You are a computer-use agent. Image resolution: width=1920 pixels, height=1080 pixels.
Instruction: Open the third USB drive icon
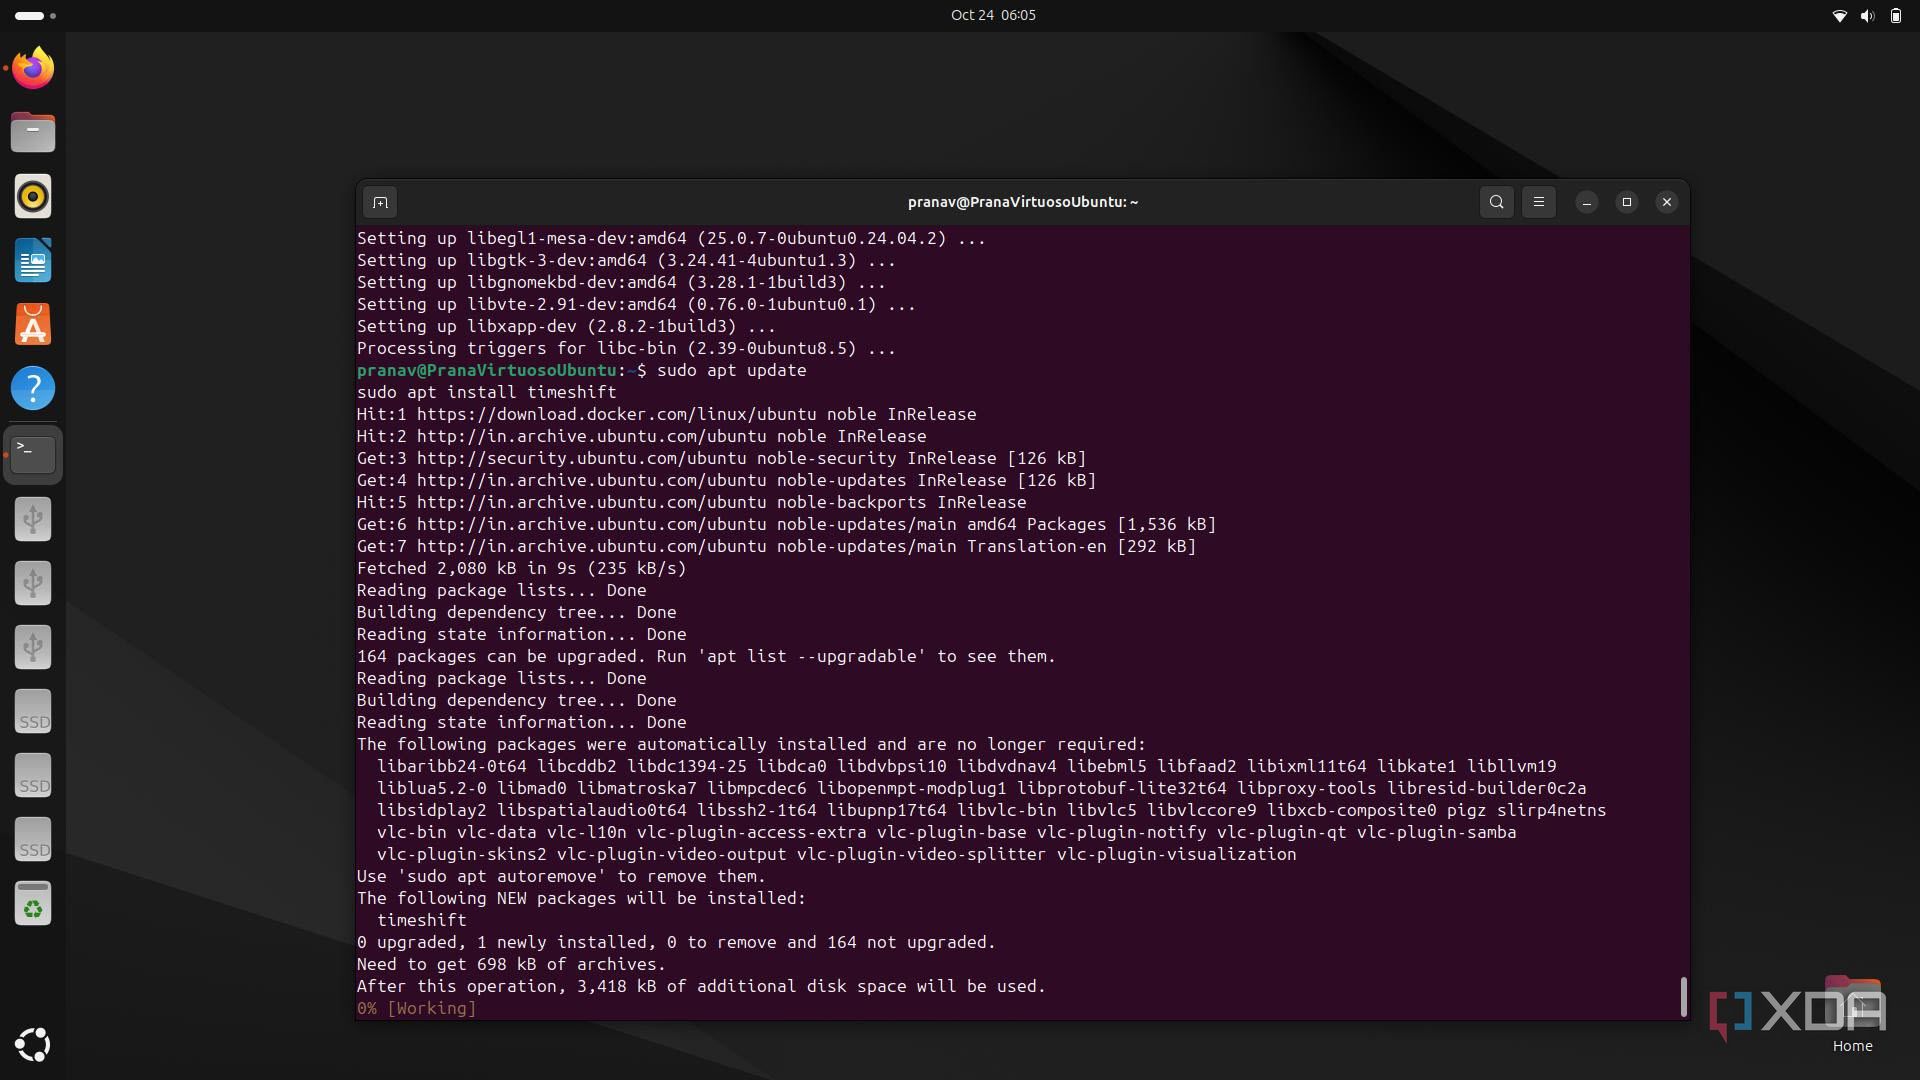(33, 647)
